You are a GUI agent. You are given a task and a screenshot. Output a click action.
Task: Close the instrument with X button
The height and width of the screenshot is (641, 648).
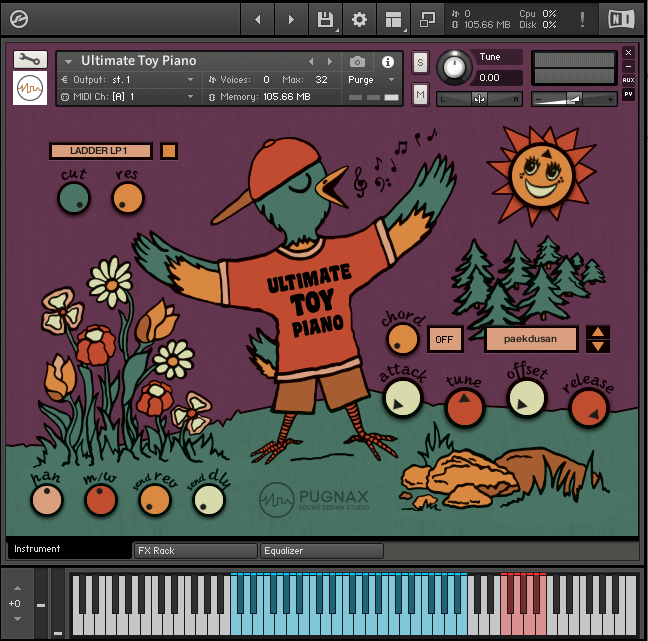point(628,52)
